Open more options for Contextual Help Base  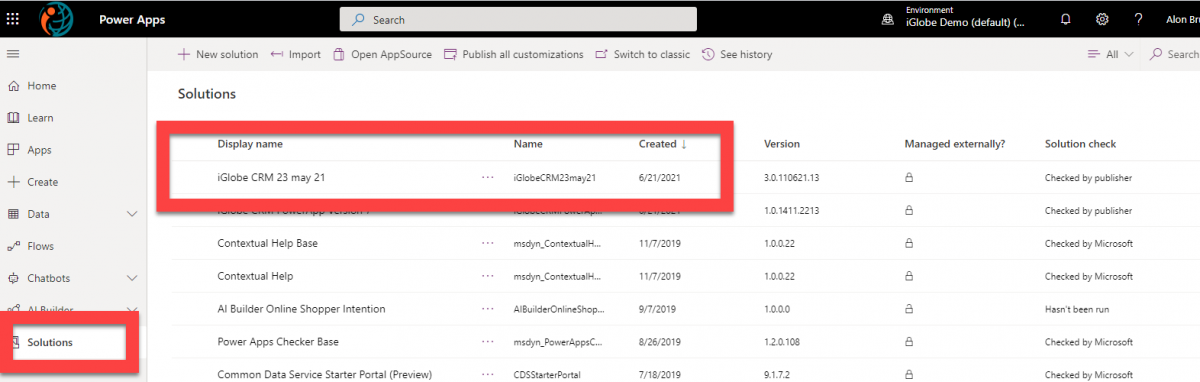point(488,243)
